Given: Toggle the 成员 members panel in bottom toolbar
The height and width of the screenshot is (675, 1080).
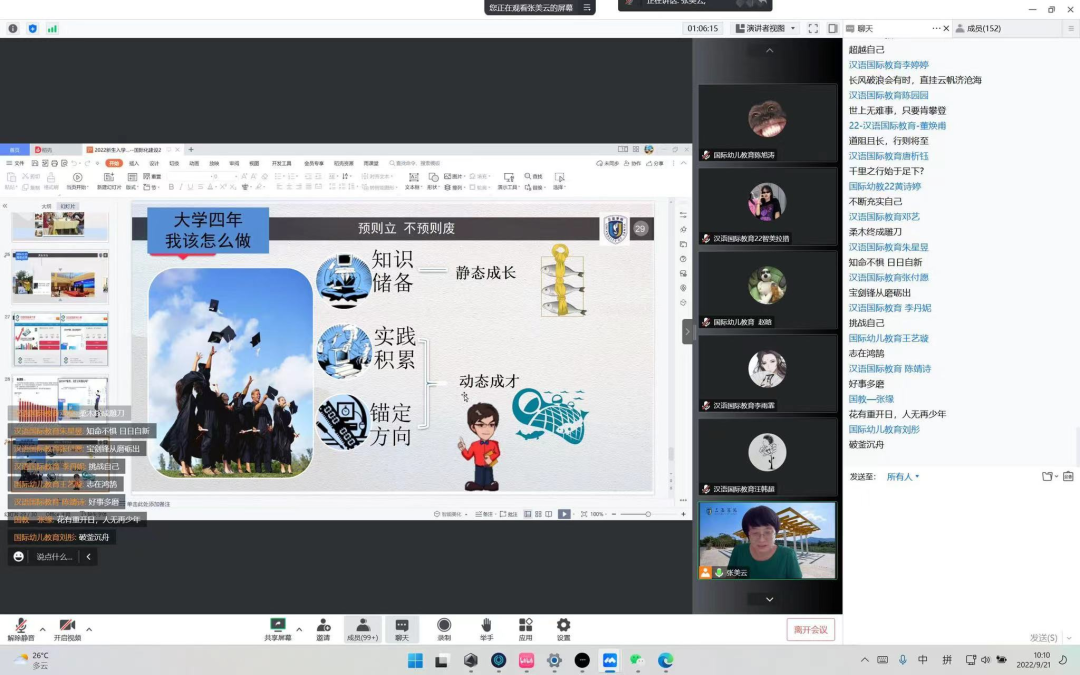Looking at the screenshot, I should (x=362, y=627).
